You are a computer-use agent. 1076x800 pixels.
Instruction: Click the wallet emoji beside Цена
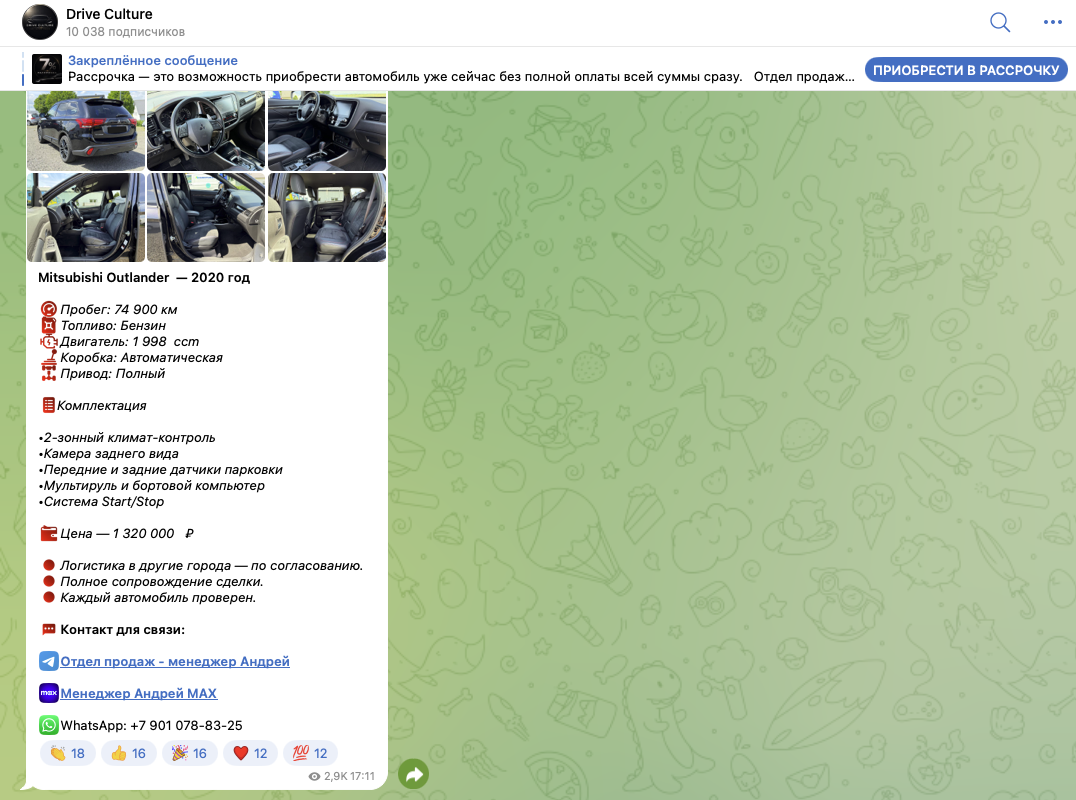(x=49, y=533)
